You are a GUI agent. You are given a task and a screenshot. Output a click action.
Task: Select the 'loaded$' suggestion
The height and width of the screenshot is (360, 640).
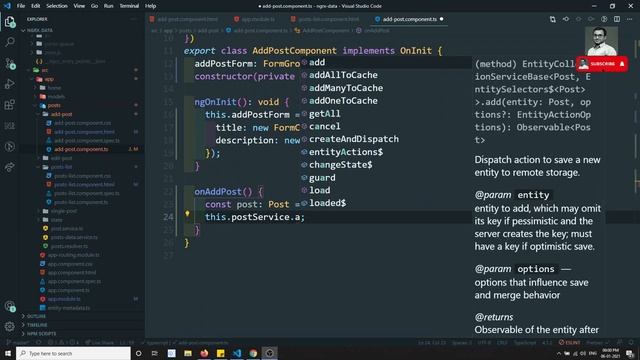pos(386,203)
